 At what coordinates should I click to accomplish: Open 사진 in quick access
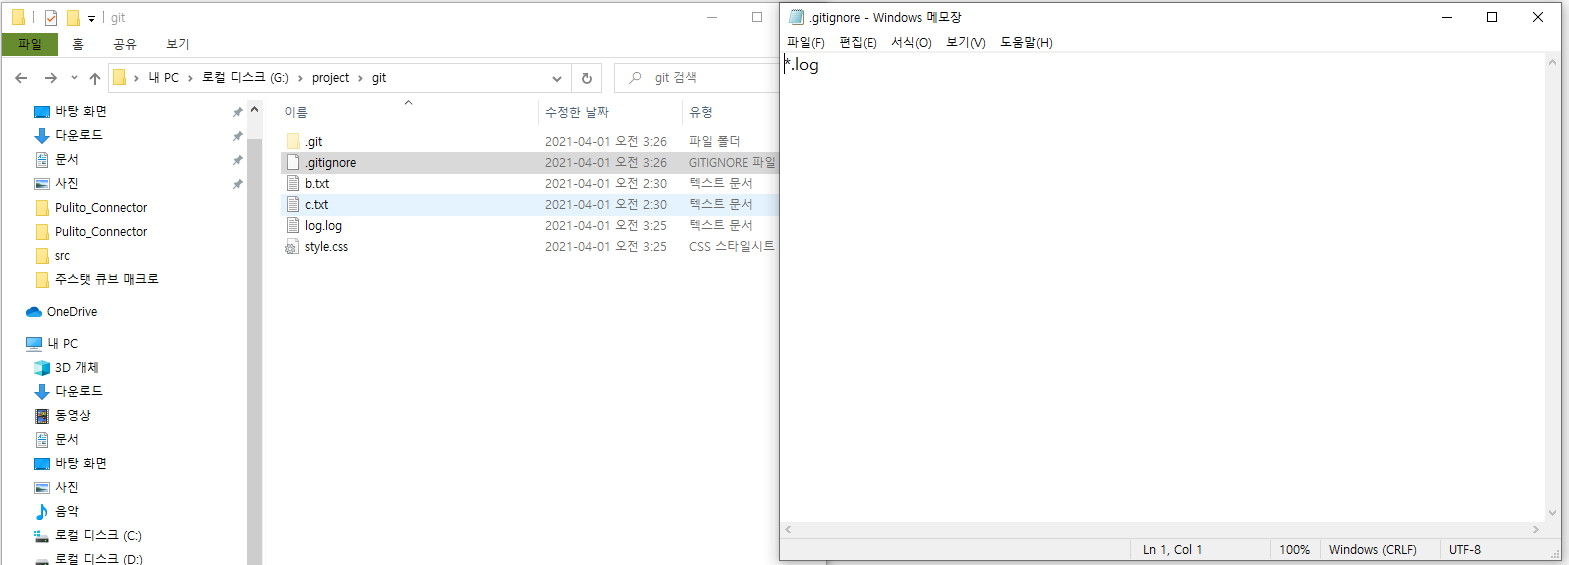[x=67, y=183]
